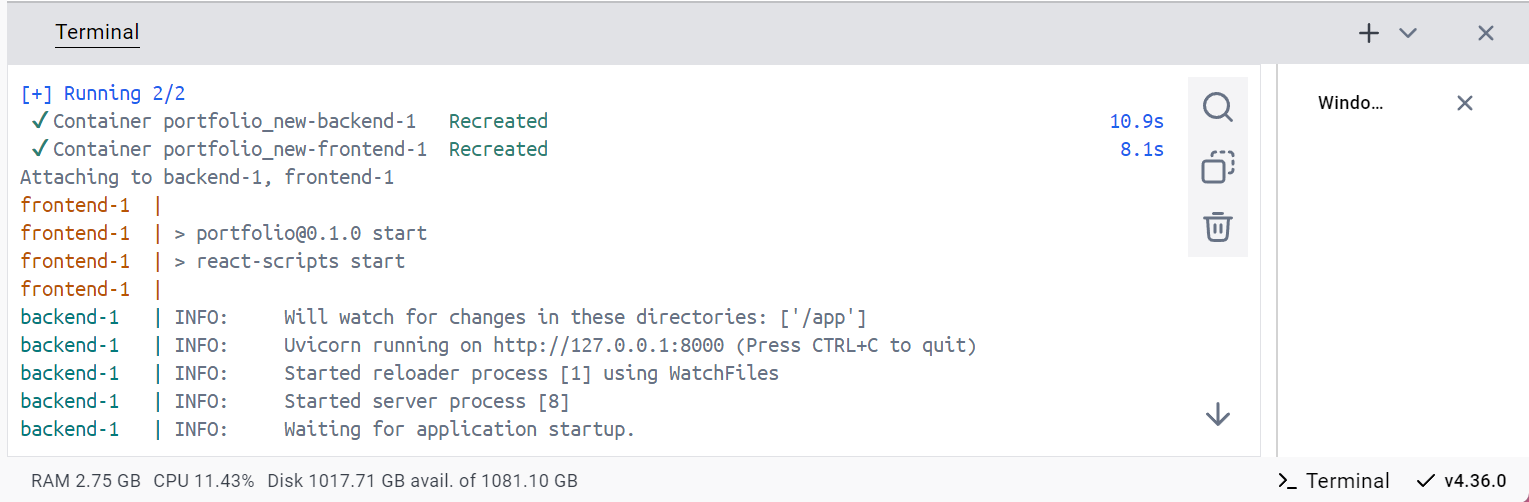Viewport: 1529px width, 502px height.
Task: Click the status bar terminal prompt icon
Action: tap(1287, 481)
